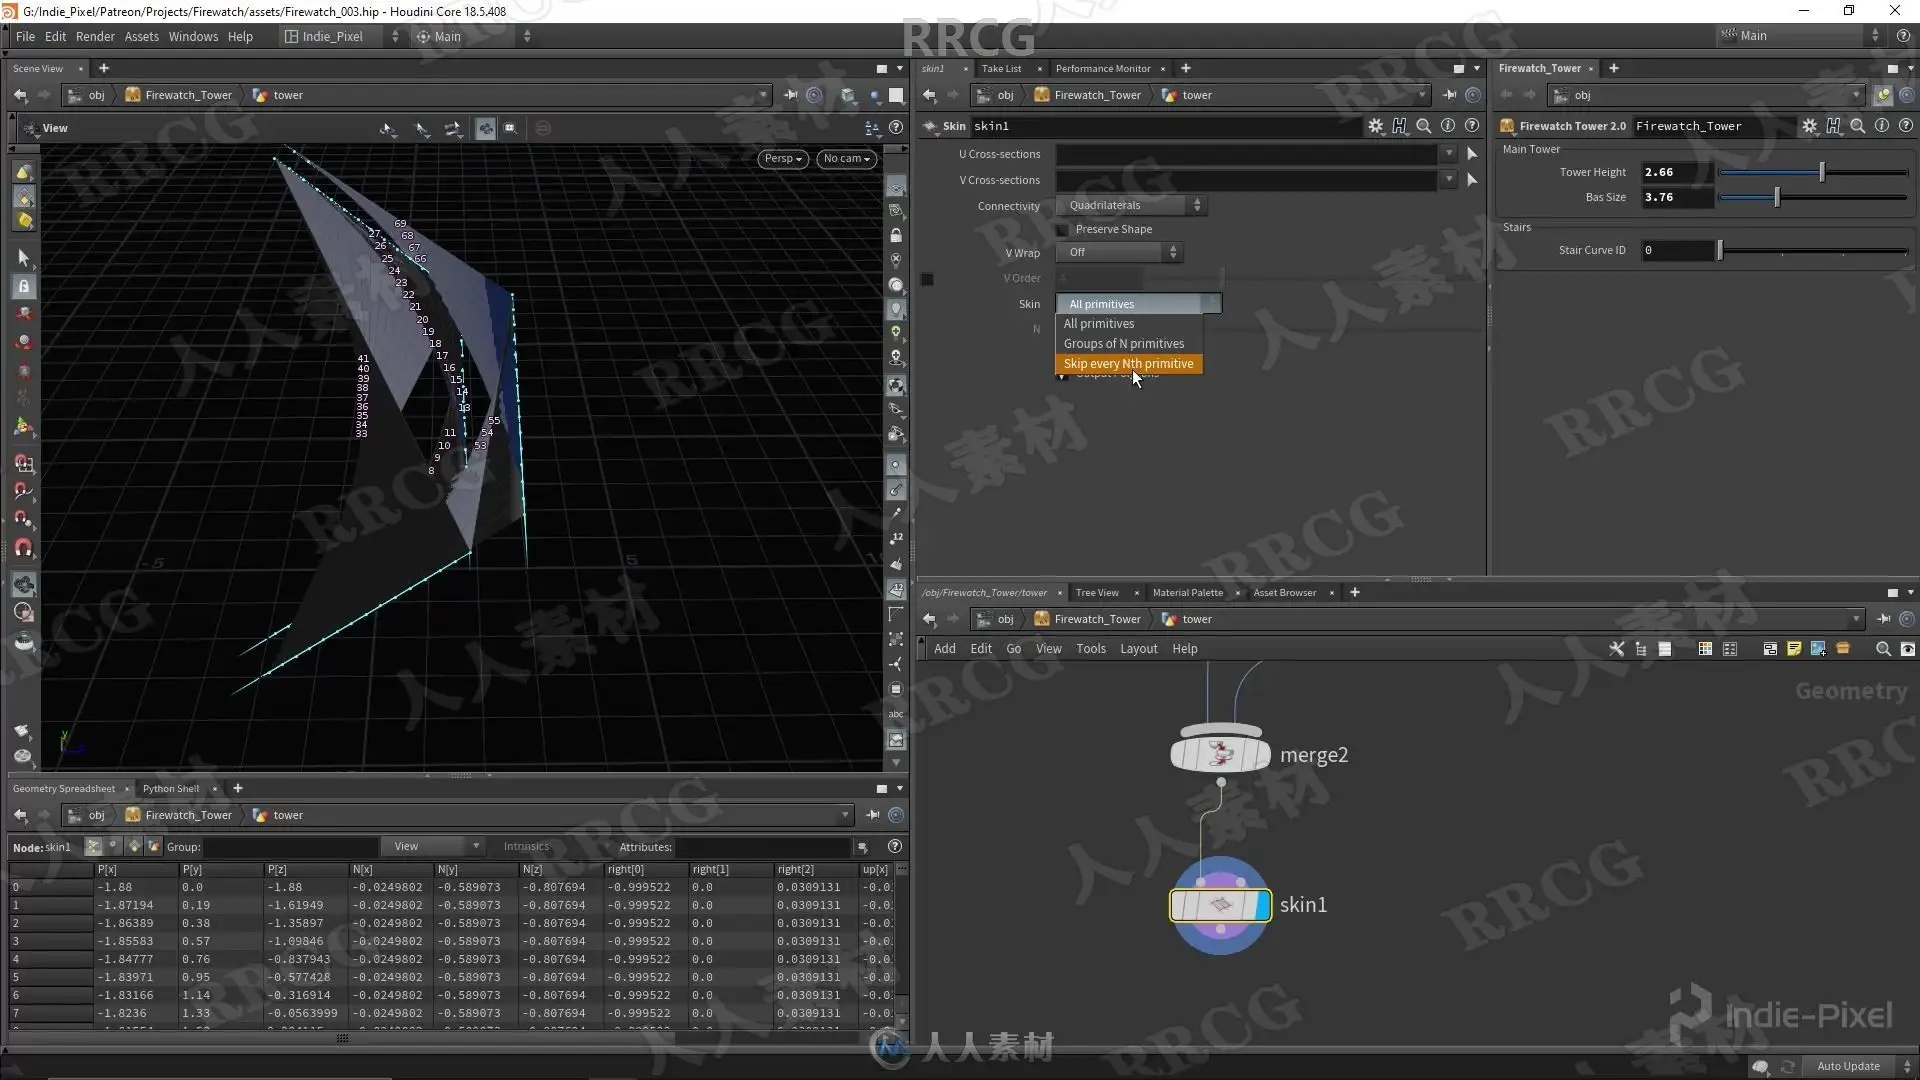Adjust the Tower Height slider
This screenshot has height=1080, width=1920.
click(x=1822, y=172)
